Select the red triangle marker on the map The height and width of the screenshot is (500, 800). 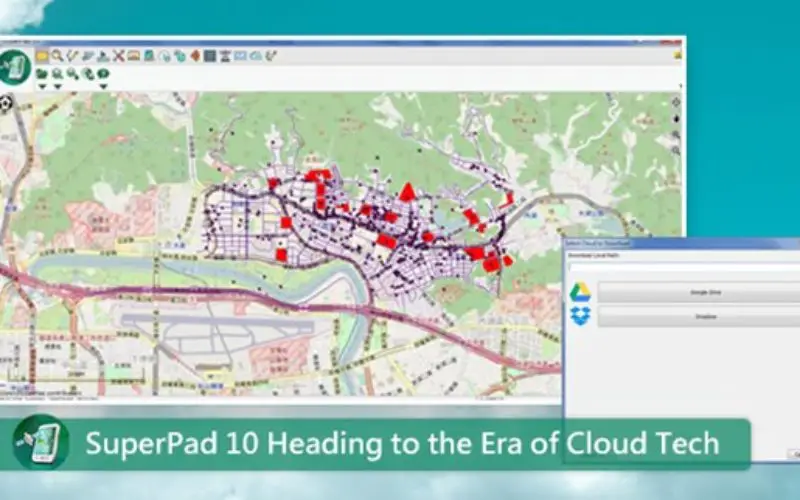point(407,192)
